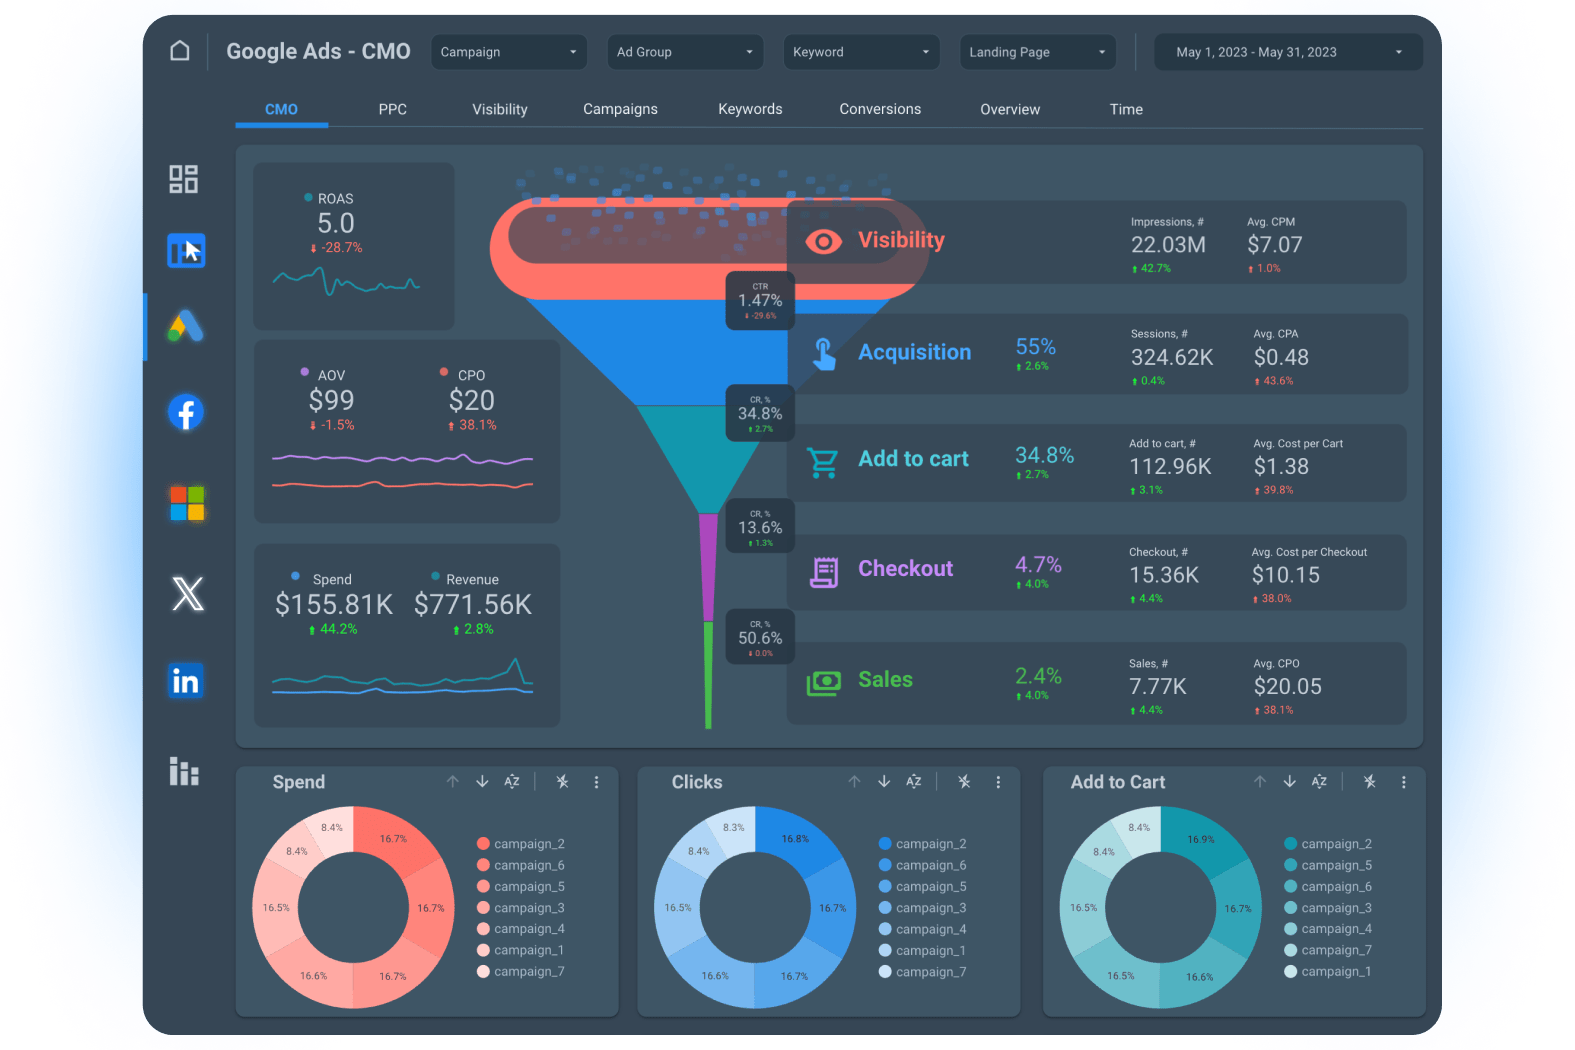Screen dimensions: 1575x1050
Task: Switch to the CMO tab
Action: coord(281,109)
